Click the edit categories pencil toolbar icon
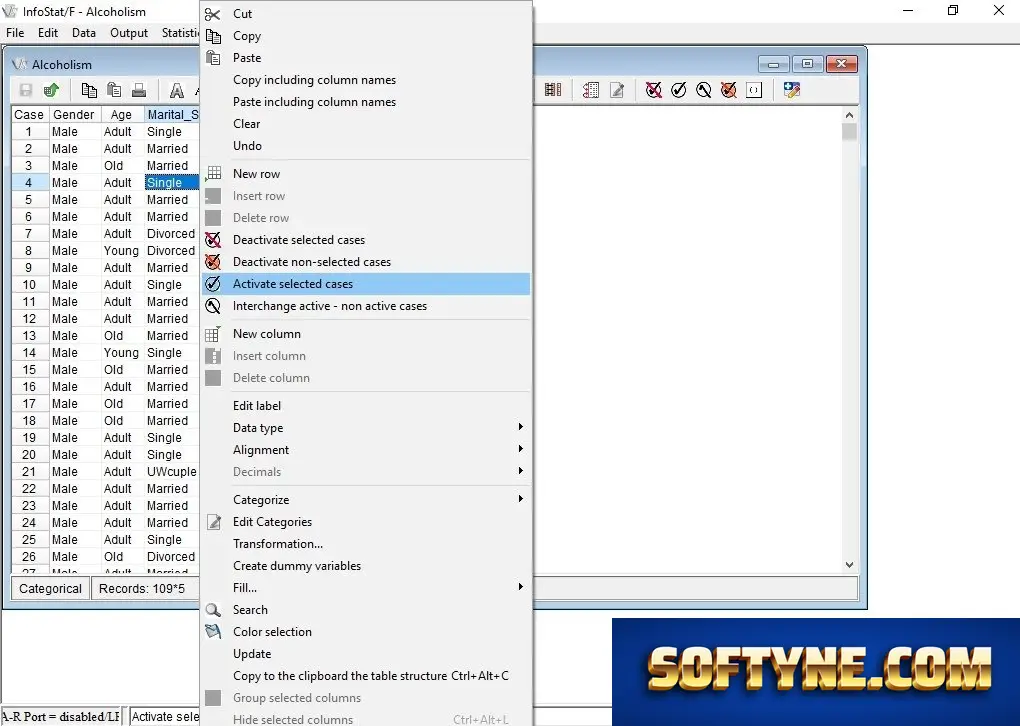The height and width of the screenshot is (726, 1020). click(x=617, y=90)
